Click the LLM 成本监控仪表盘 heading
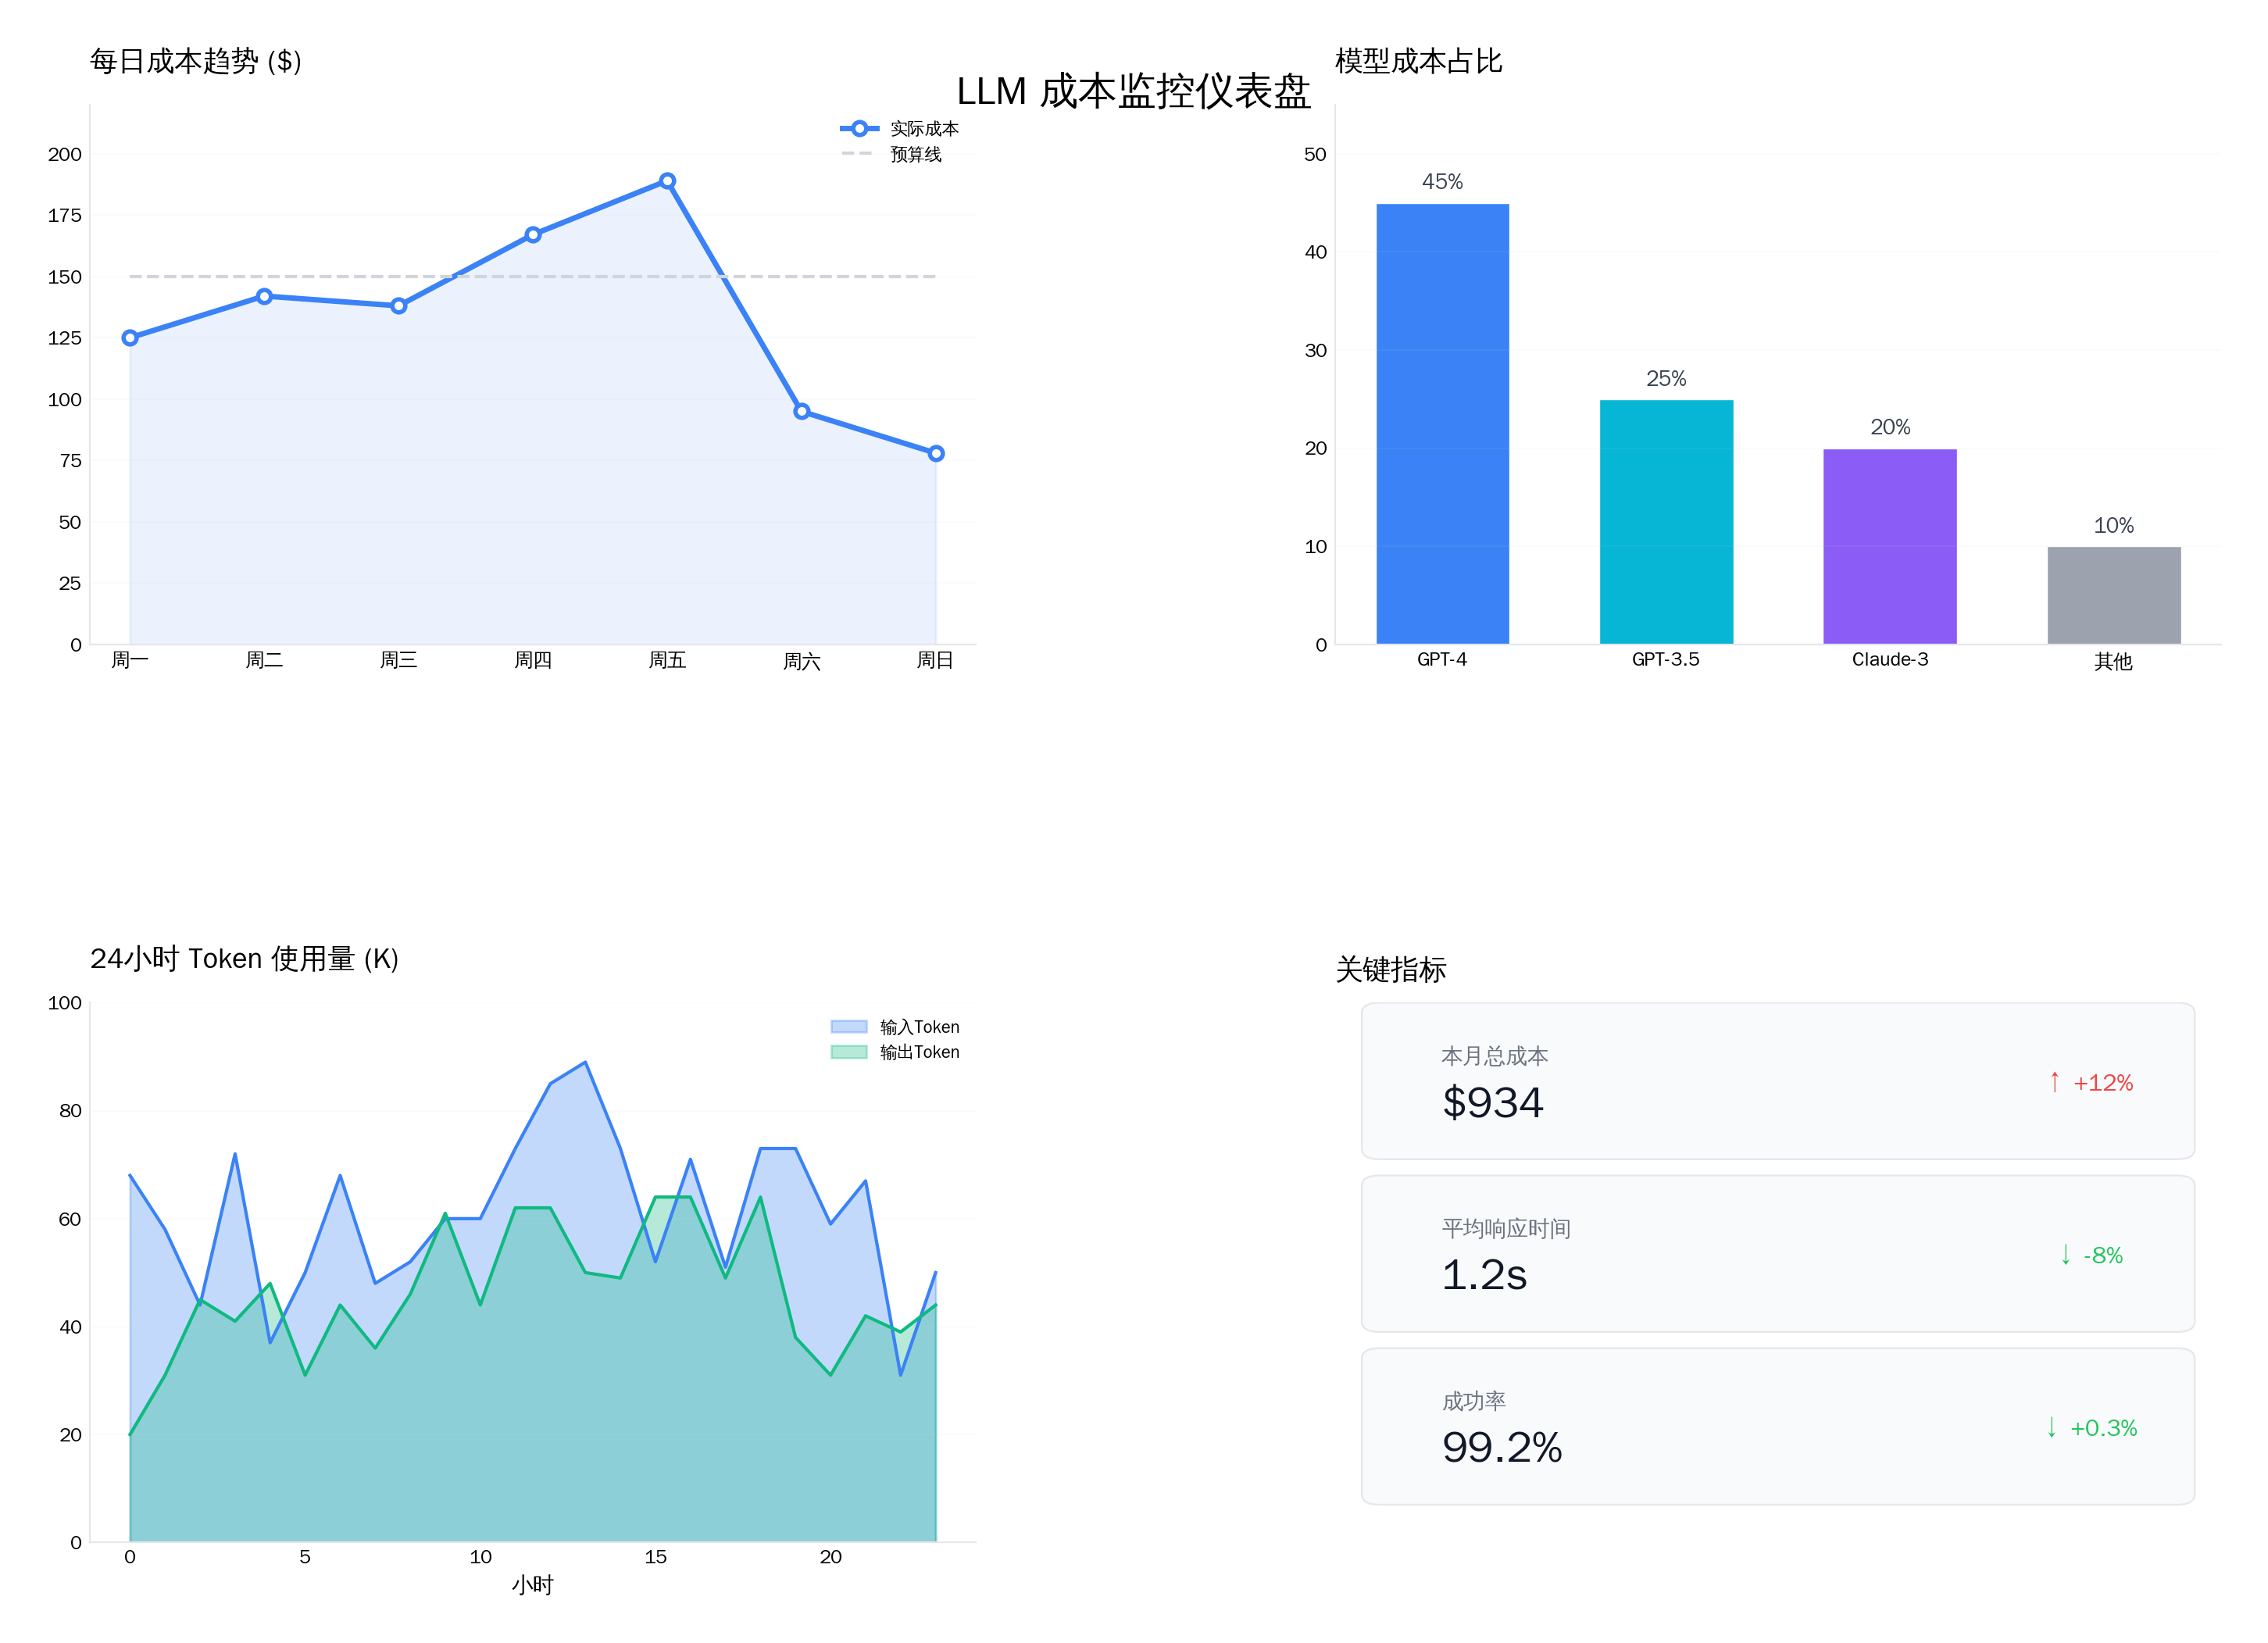This screenshot has width=2268, height=1643. point(1133,91)
